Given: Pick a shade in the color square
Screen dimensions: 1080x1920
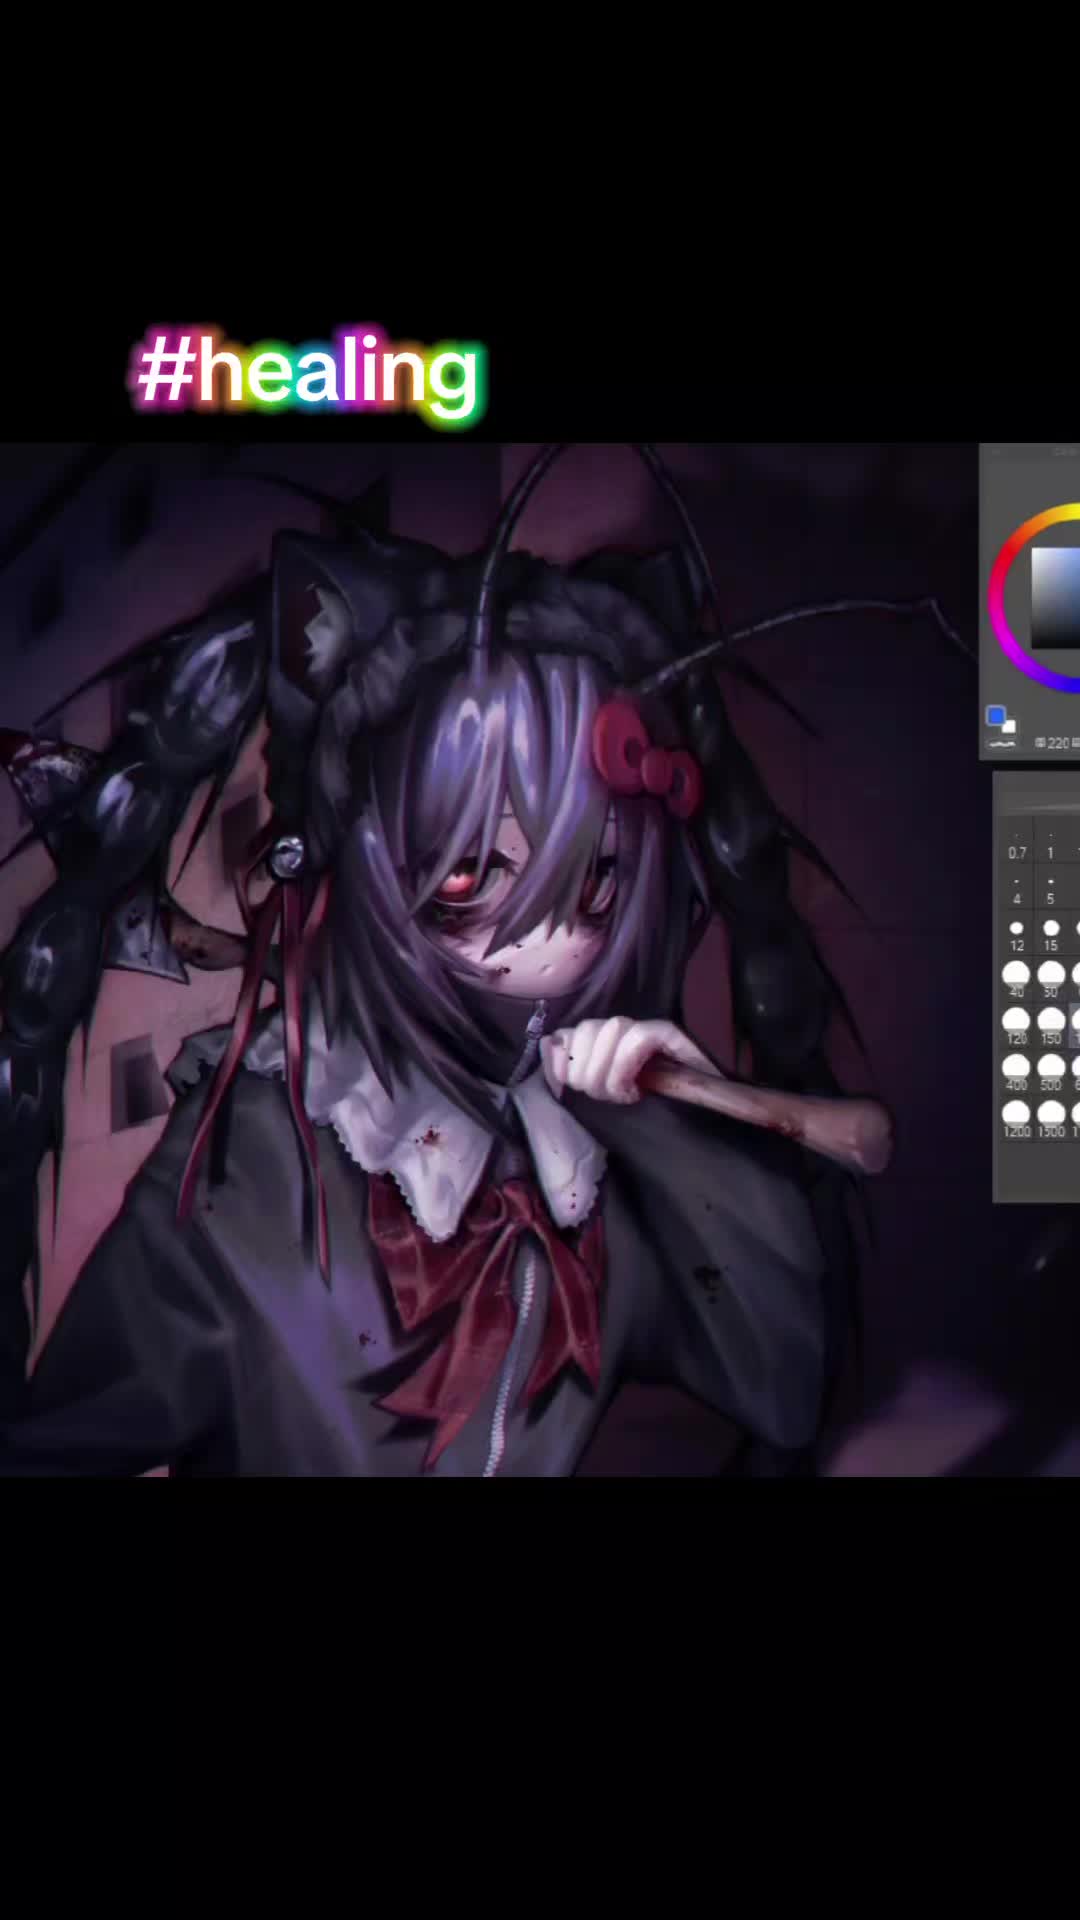Looking at the screenshot, I should point(1056,597).
